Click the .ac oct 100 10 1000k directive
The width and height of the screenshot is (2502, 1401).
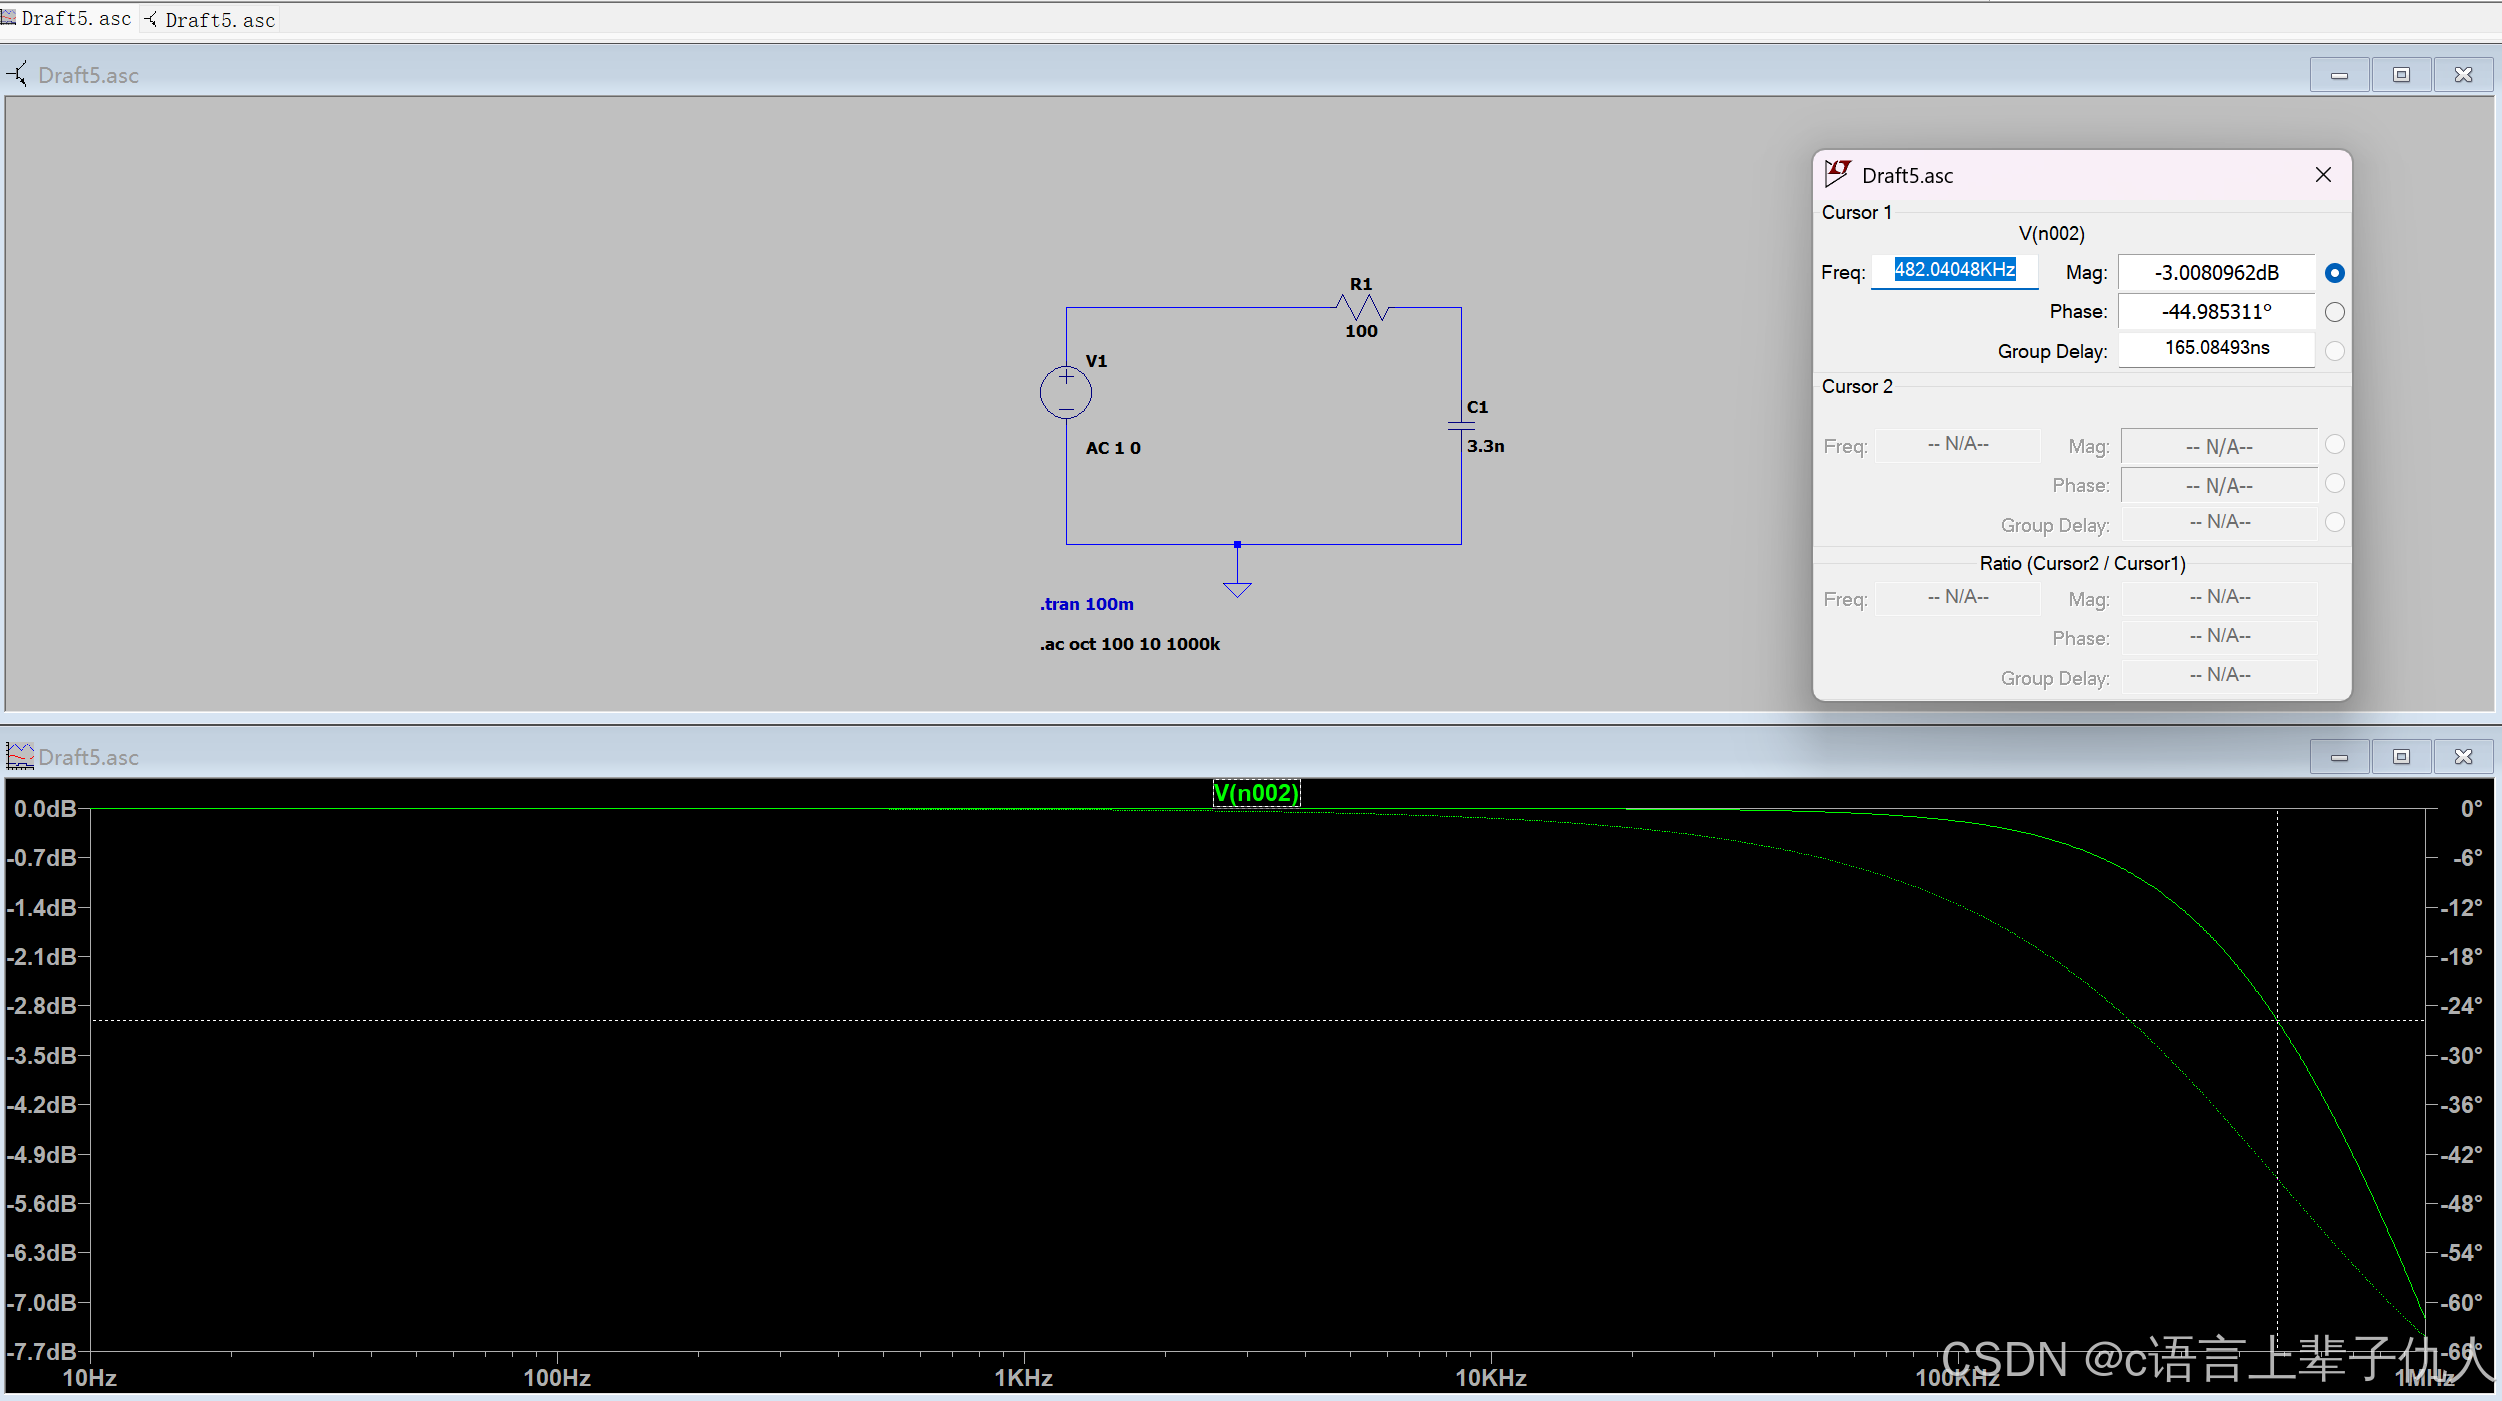[x=1129, y=644]
